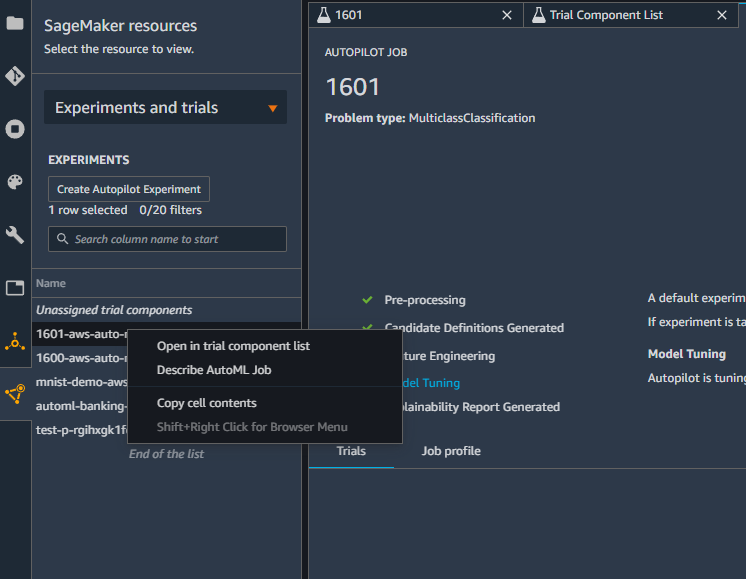The height and width of the screenshot is (579, 747).
Task: Choose Open in trial component list
Action: pos(233,346)
